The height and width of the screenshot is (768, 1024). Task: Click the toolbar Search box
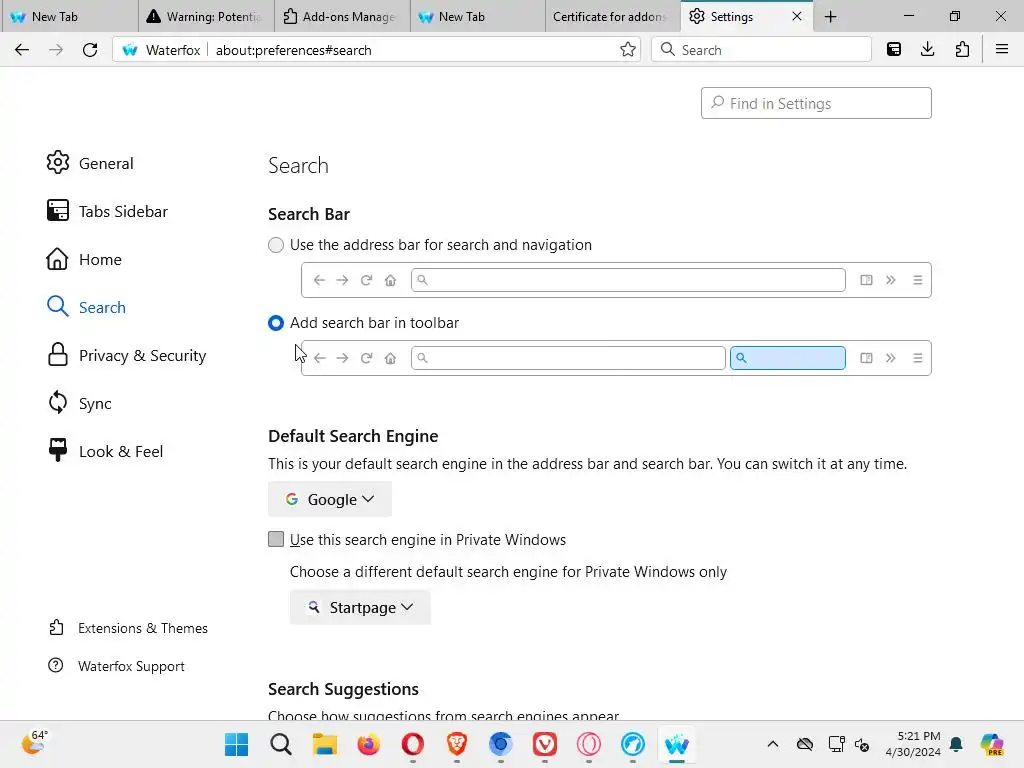[x=761, y=50]
